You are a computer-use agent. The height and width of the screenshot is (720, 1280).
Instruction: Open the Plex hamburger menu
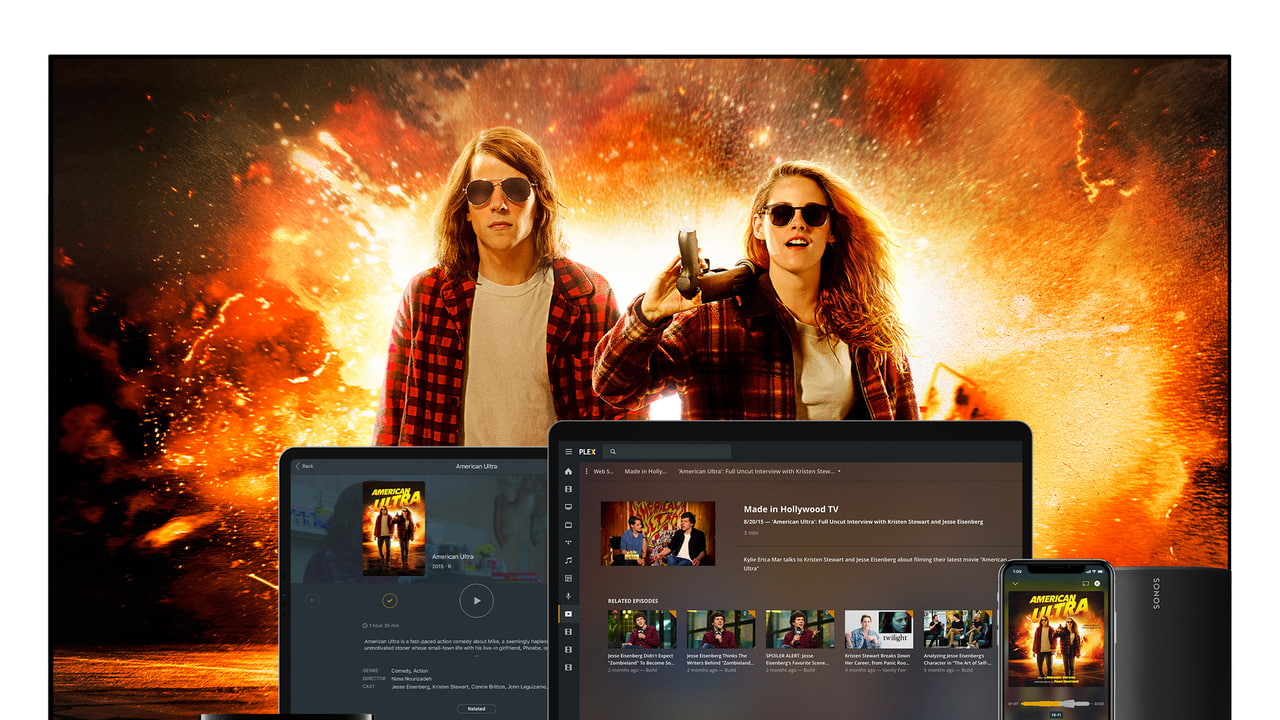tap(569, 452)
